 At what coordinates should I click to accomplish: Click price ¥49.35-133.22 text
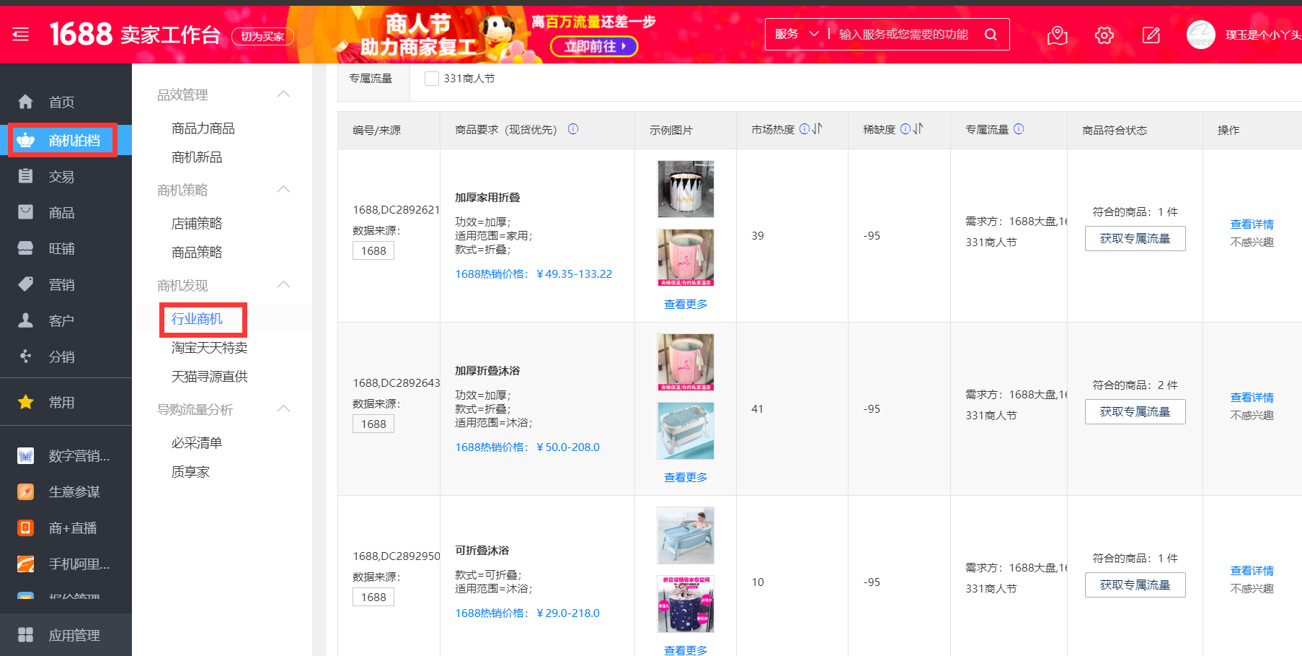[574, 274]
